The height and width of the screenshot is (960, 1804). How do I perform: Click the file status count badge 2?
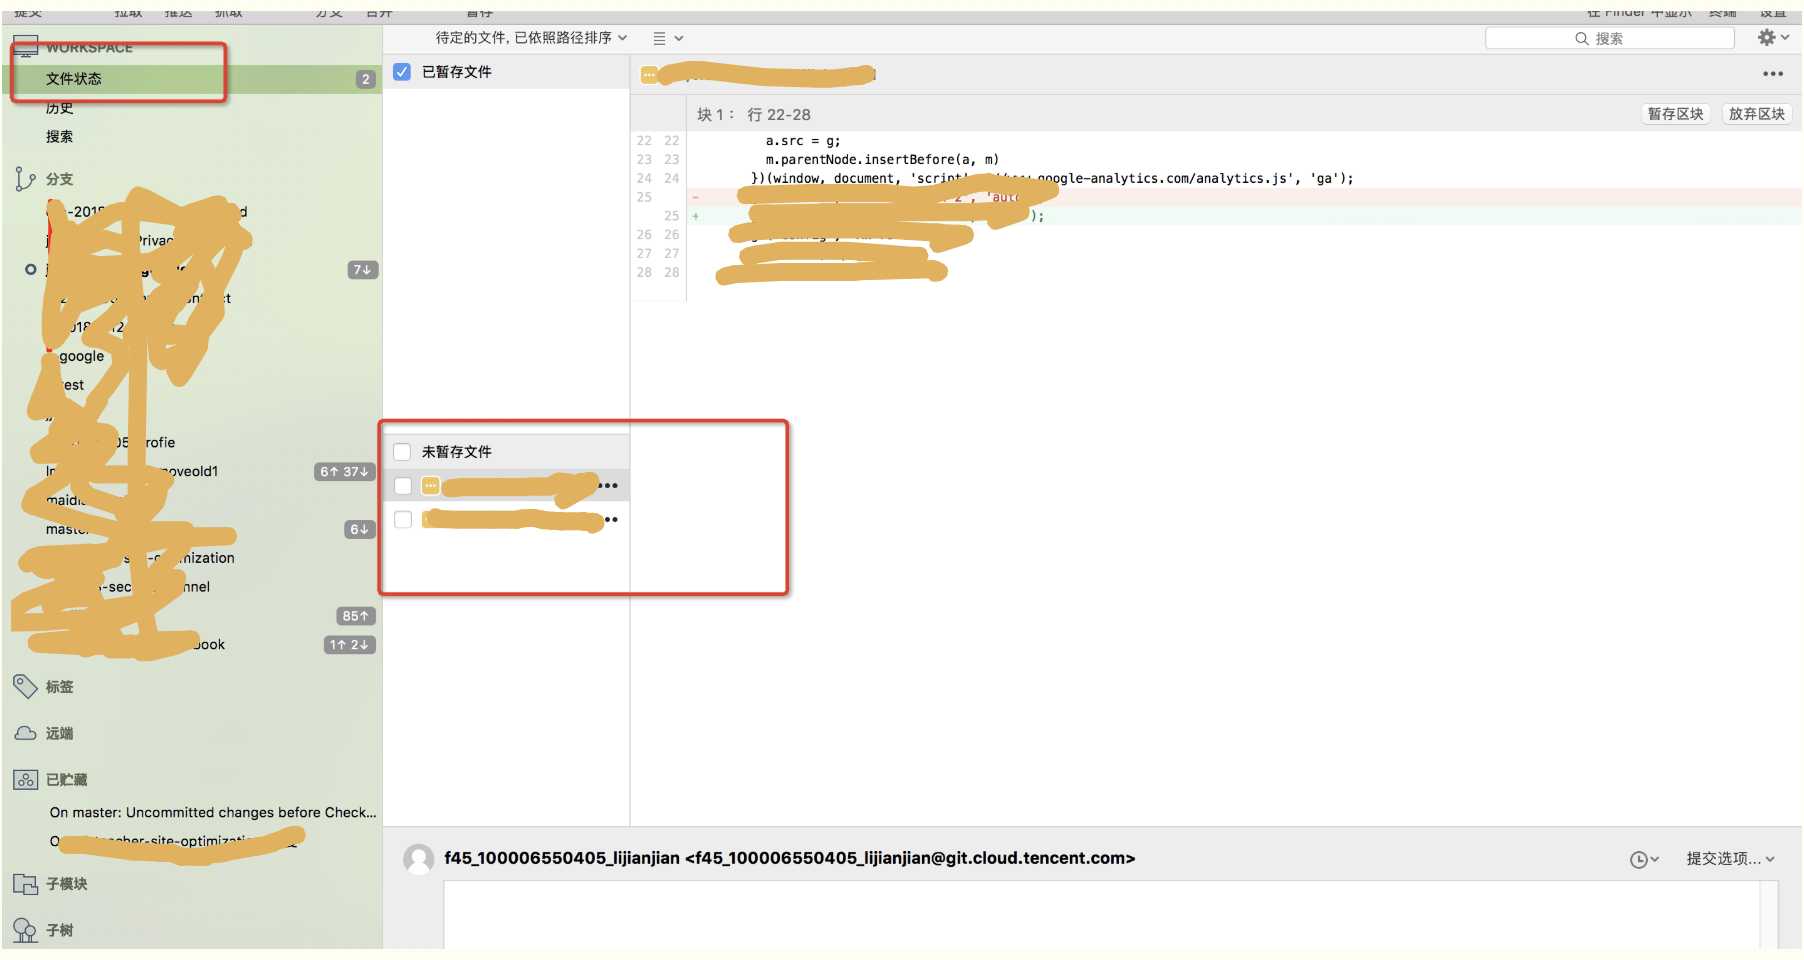point(366,80)
